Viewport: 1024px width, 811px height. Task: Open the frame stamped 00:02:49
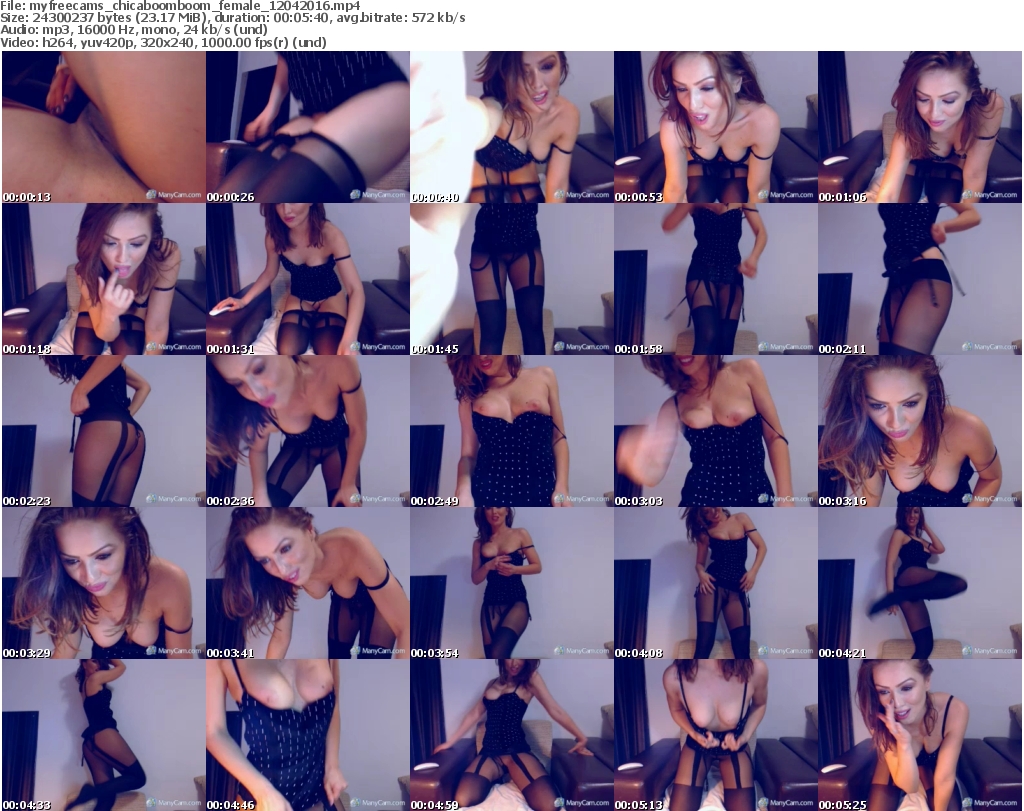[x=511, y=431]
